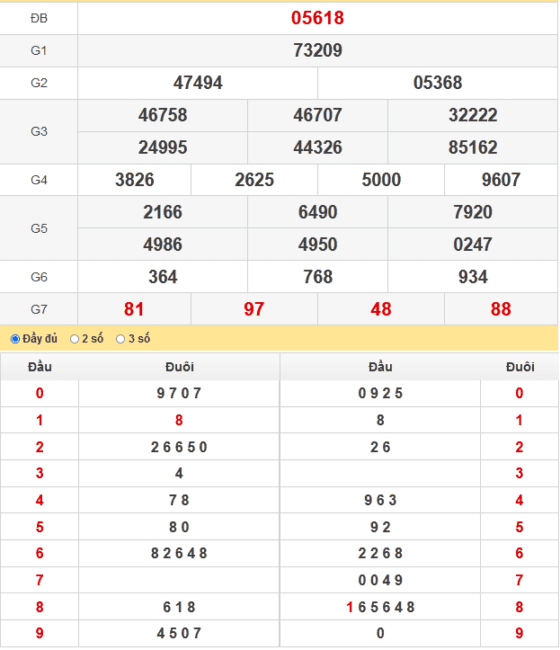The height and width of the screenshot is (650, 560).
Task: Click the head digits '9 6 3' cell
Action: point(381,500)
